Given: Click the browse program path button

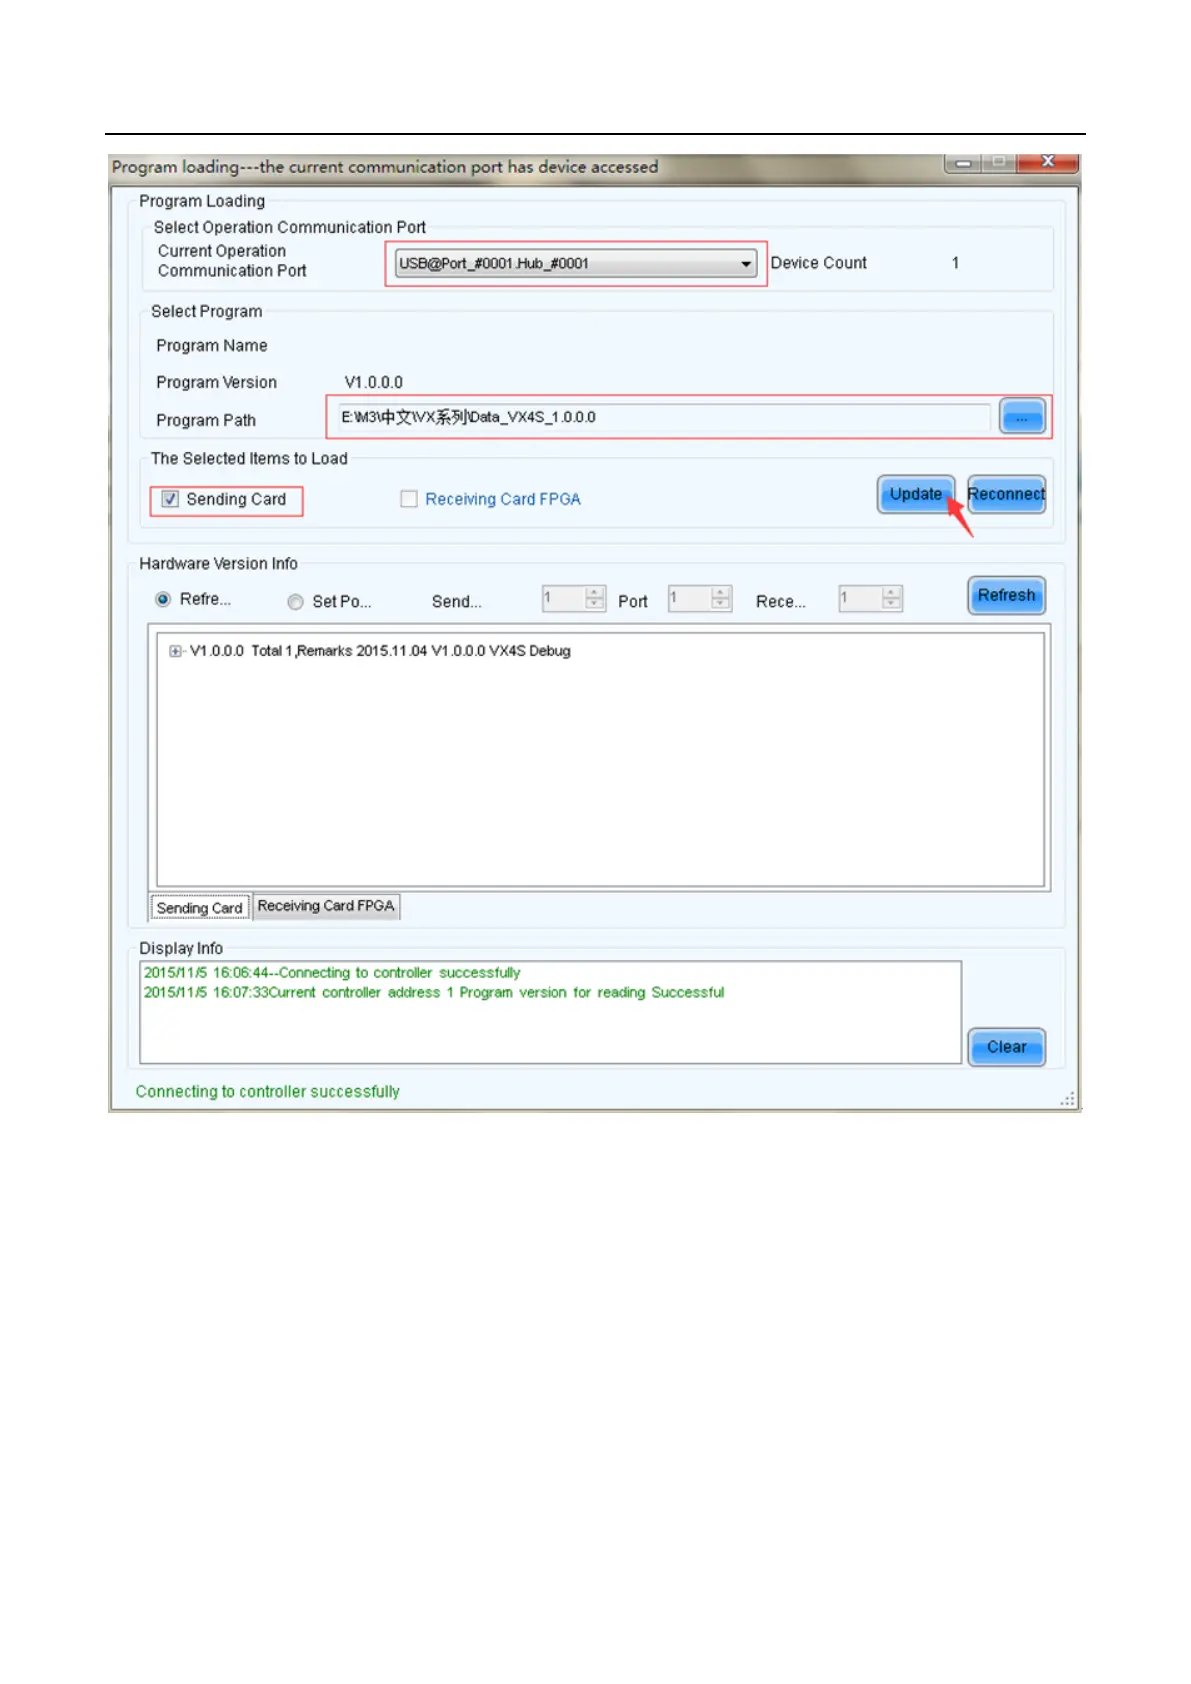Looking at the screenshot, I should click(x=1022, y=417).
